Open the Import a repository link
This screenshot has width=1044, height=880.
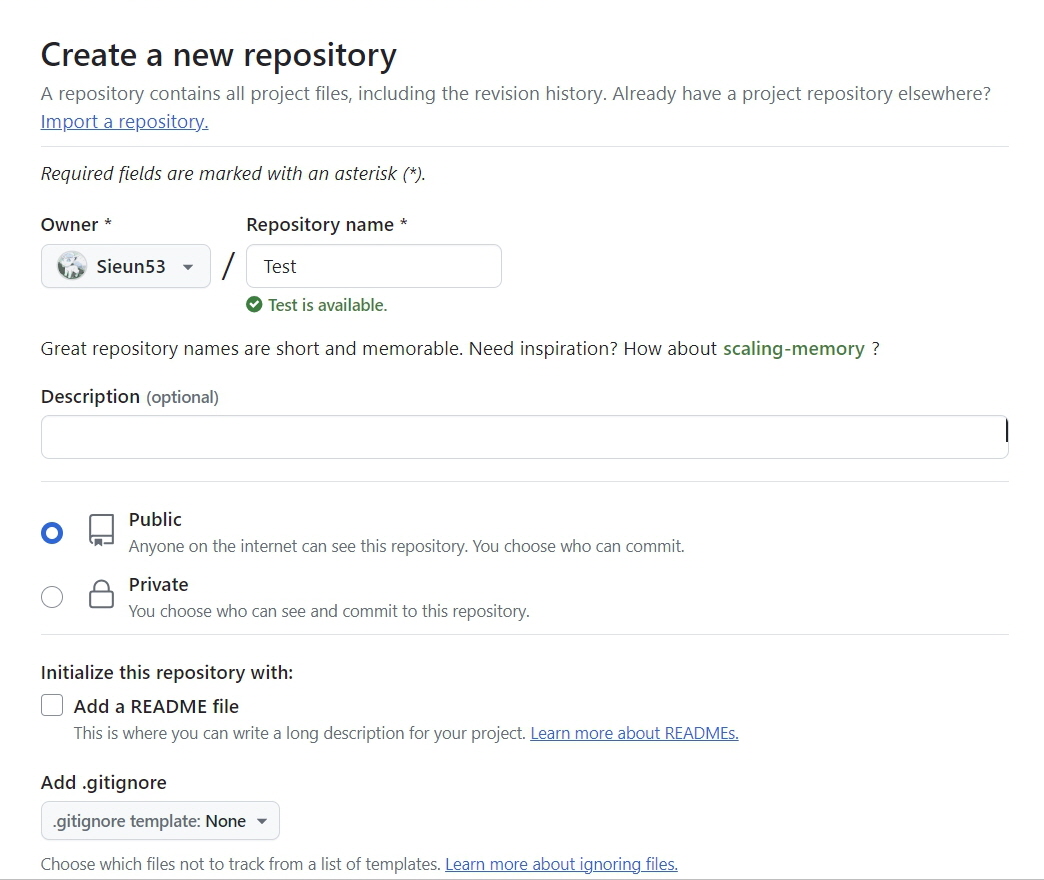click(124, 122)
